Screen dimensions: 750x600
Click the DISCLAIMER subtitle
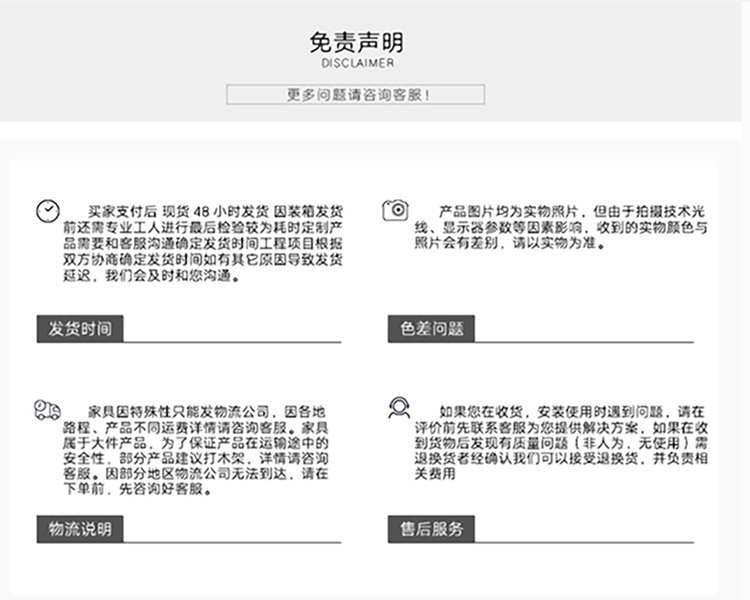[x=358, y=63]
